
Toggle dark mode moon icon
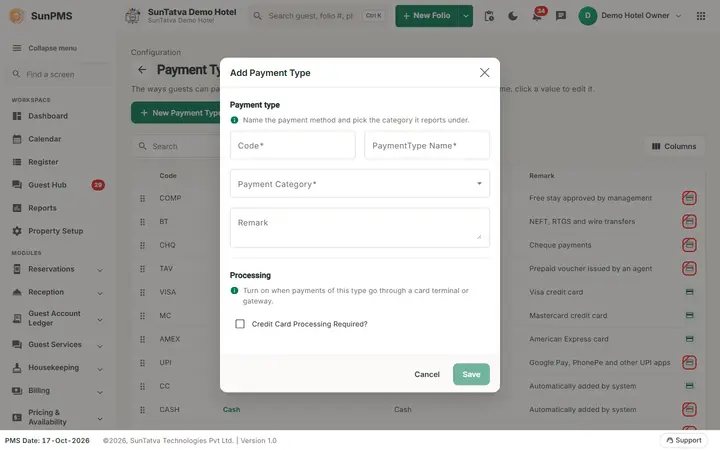pyautogui.click(x=513, y=16)
